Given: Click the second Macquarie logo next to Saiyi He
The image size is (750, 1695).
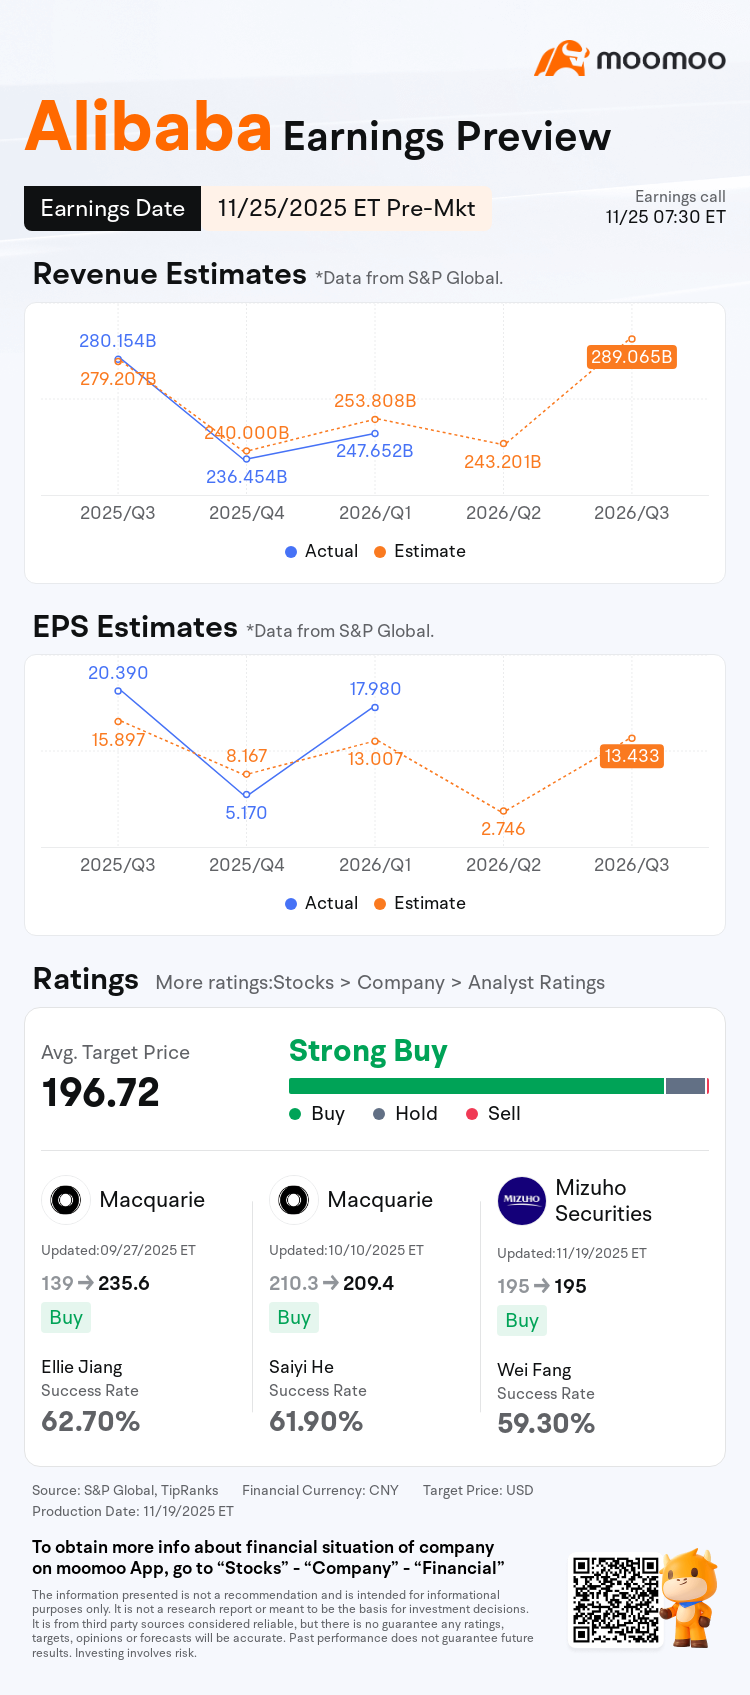Looking at the screenshot, I should (x=293, y=1199).
